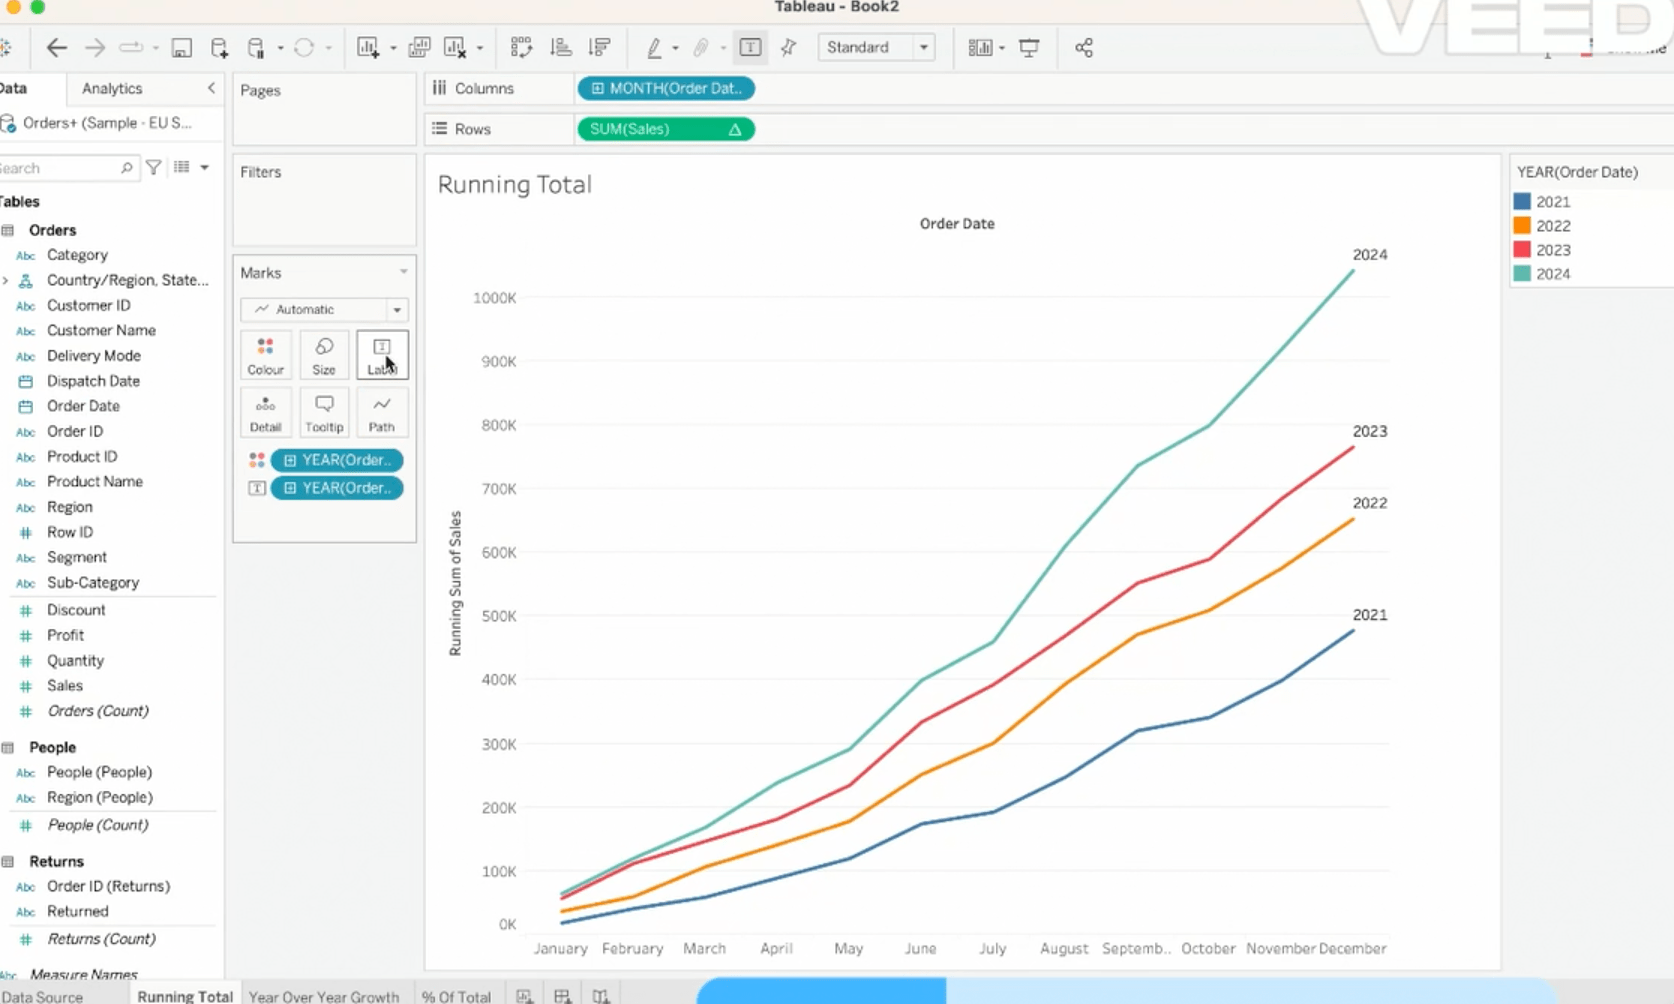Click the Colour button on Marks card
The height and width of the screenshot is (1004, 1674).
265,356
